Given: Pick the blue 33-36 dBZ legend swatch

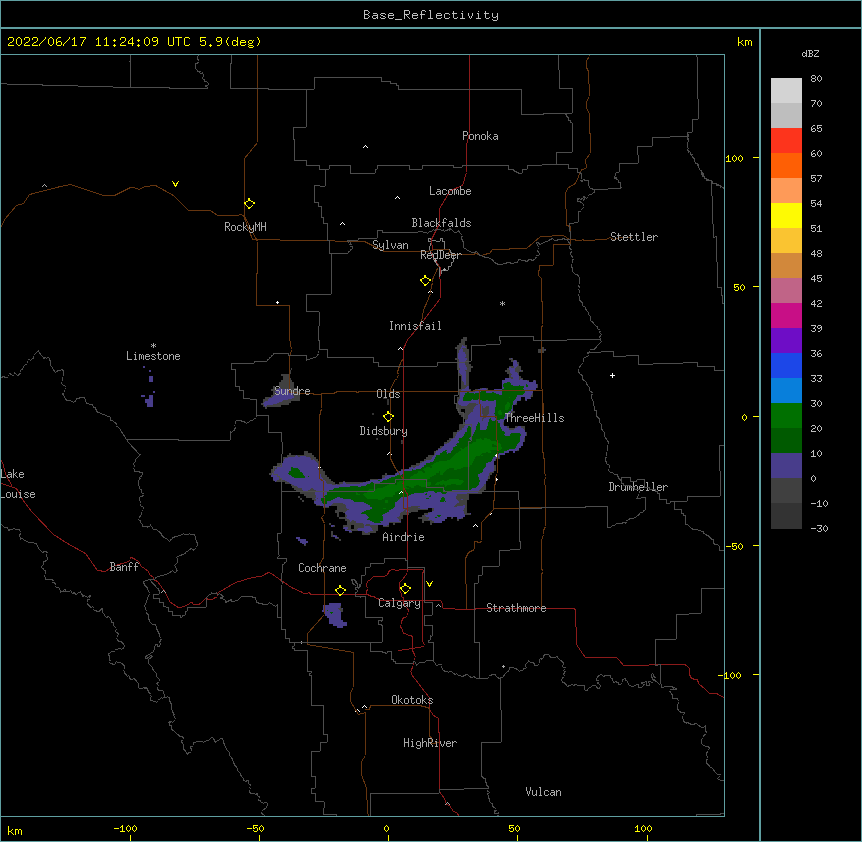Looking at the screenshot, I should tap(786, 365).
